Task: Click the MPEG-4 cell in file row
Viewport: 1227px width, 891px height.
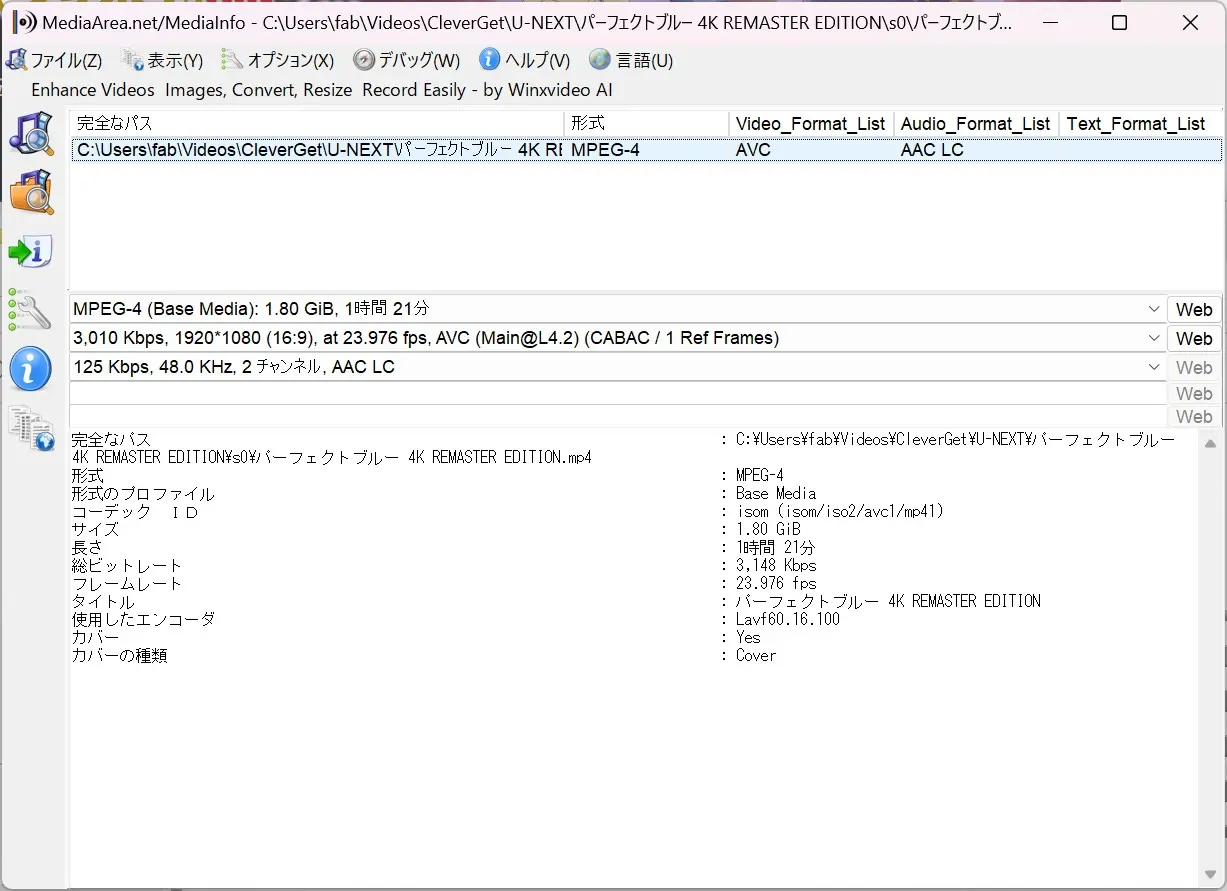Action: [x=605, y=150]
